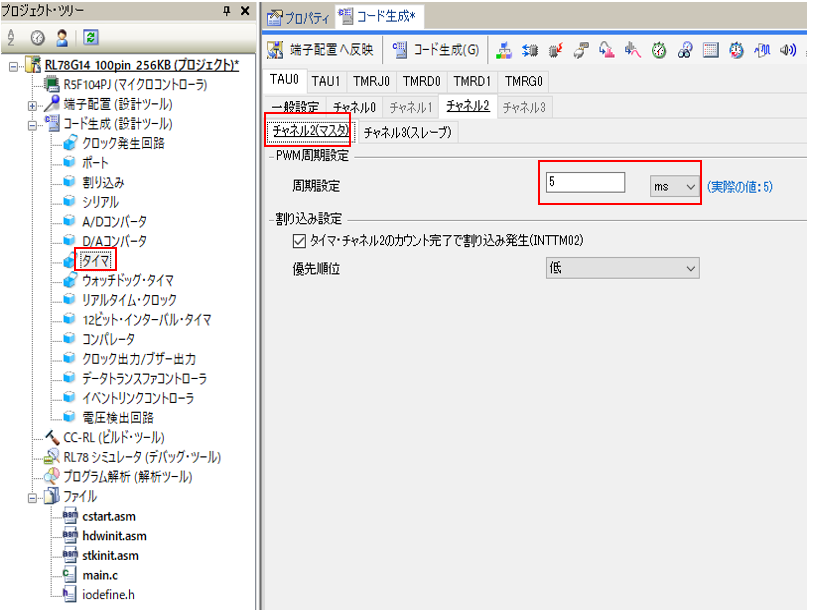
Task: Collapse the ファイル folder node
Action: point(32,497)
